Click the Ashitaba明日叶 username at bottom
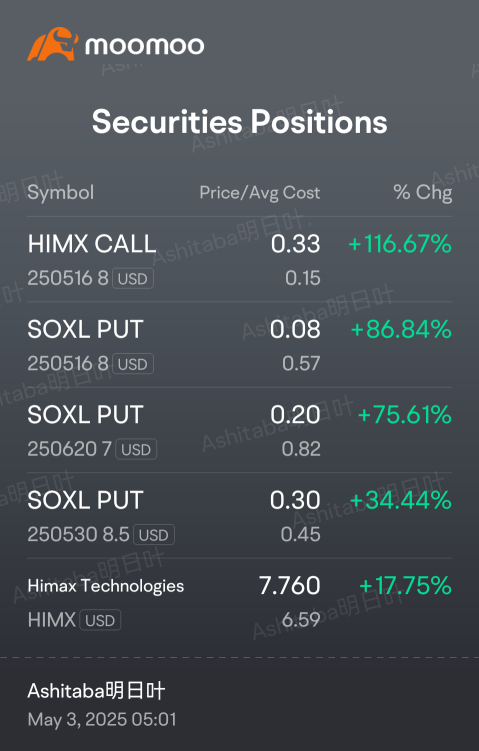Viewport: 479px width, 751px height. [96, 691]
